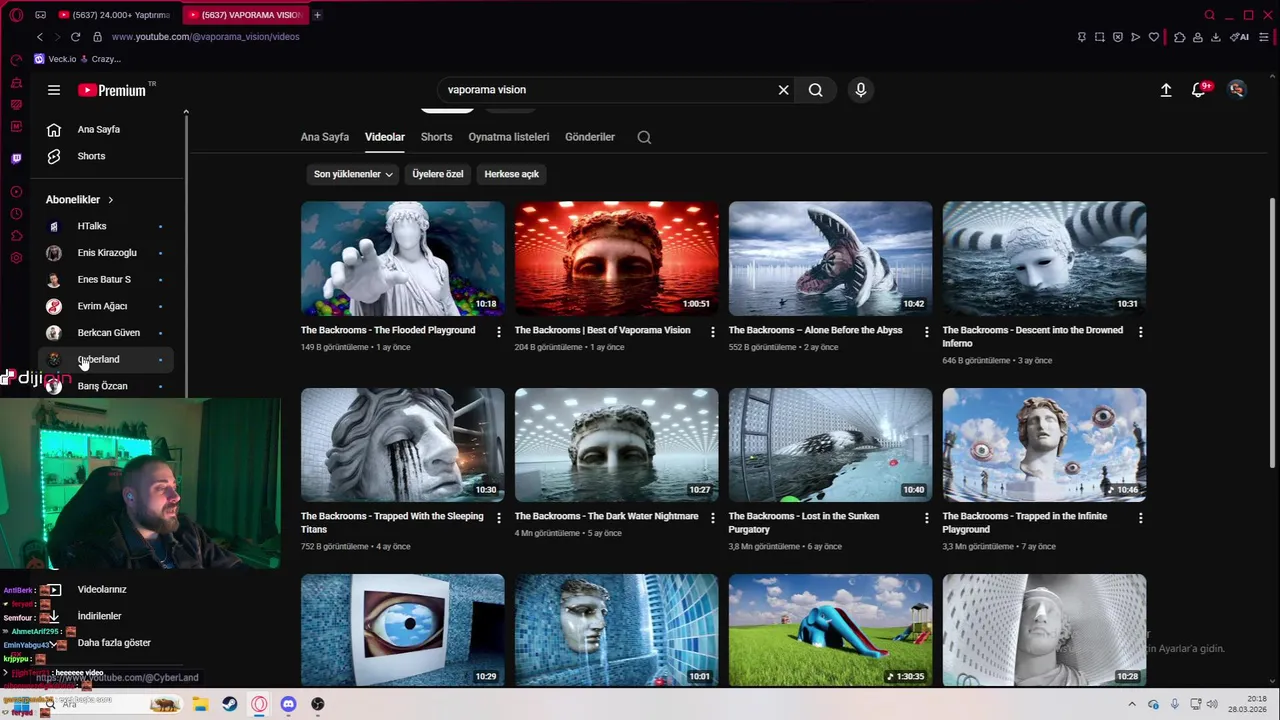
Task: Switch to the 24.000+ Yaptırıma browser tab
Action: (114, 15)
